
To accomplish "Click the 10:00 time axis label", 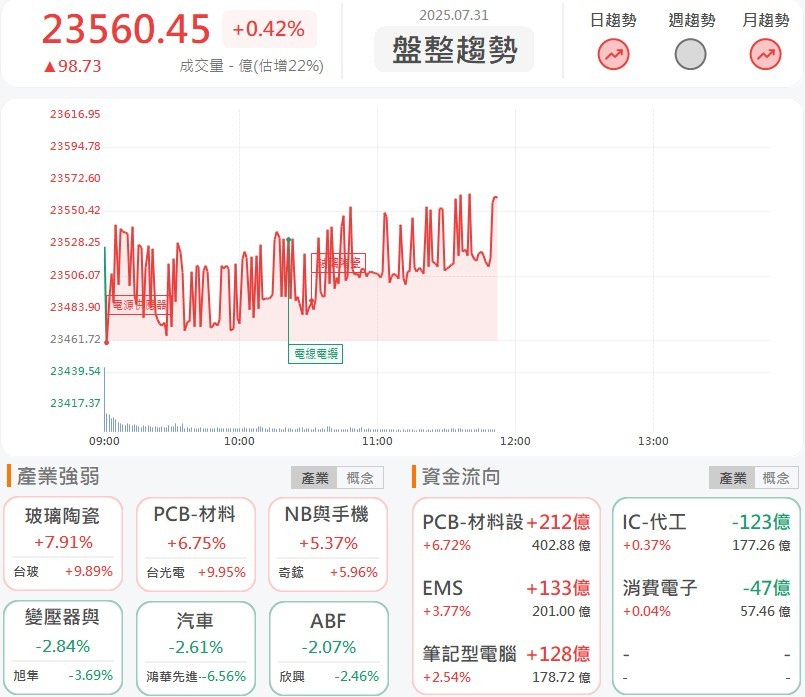I will pos(239,441).
